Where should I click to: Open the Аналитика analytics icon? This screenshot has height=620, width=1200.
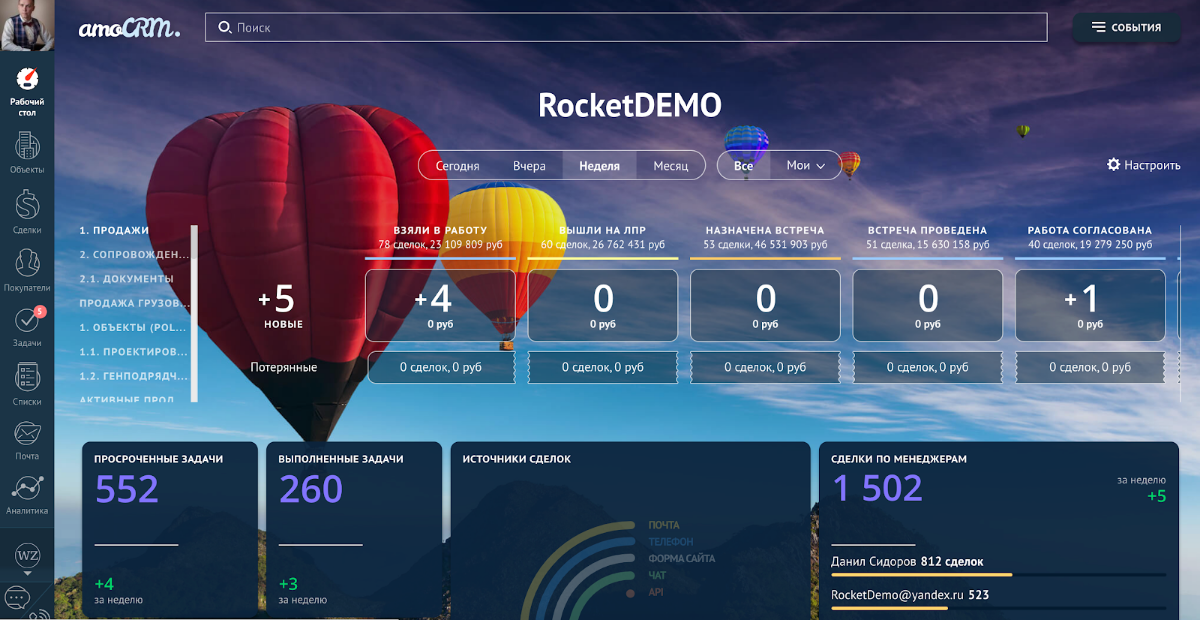[x=27, y=492]
